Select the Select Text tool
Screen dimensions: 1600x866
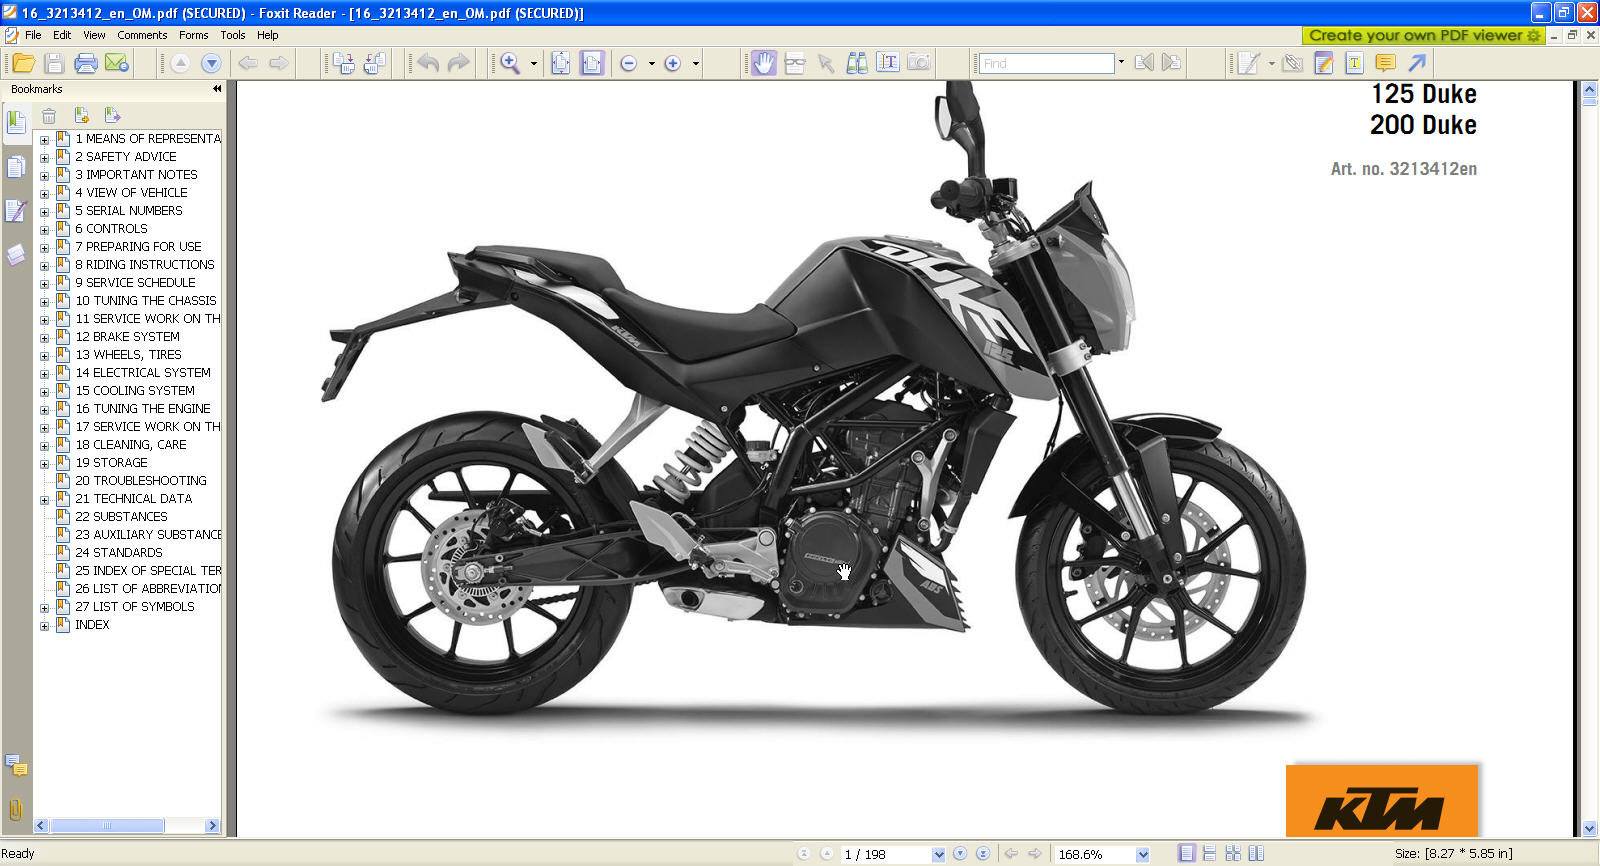tap(887, 63)
